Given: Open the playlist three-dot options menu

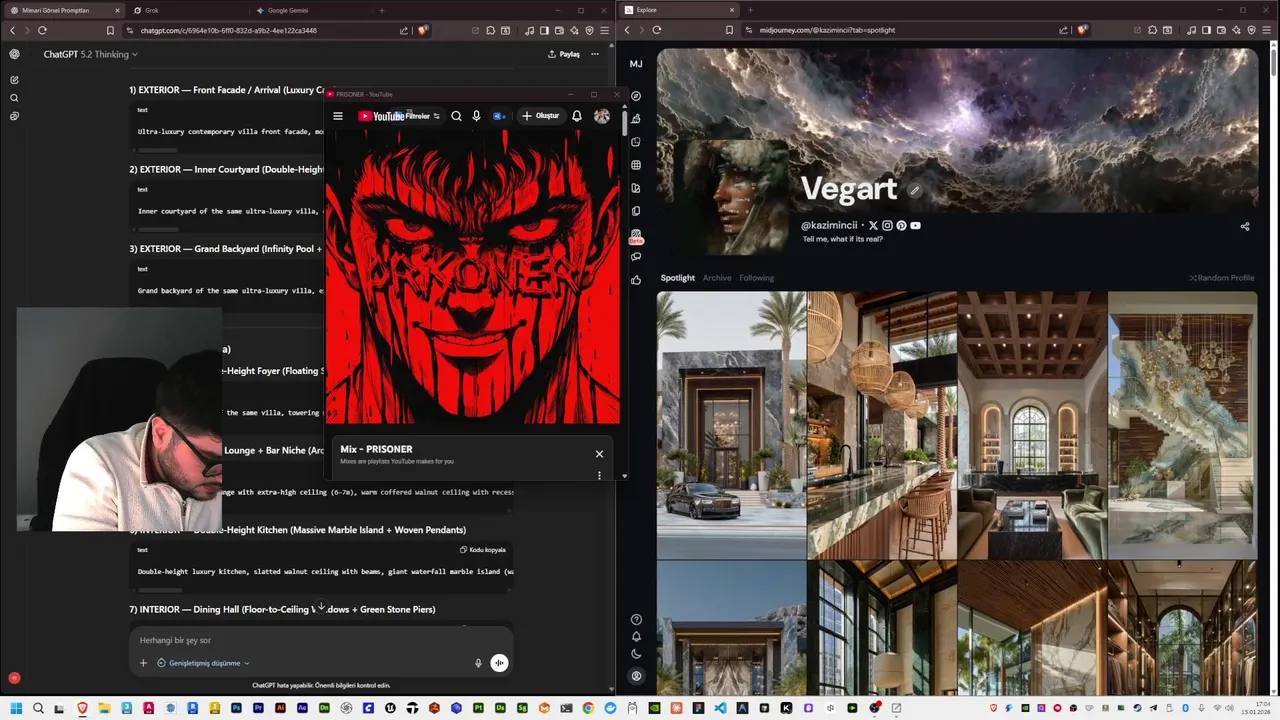Looking at the screenshot, I should coord(599,475).
